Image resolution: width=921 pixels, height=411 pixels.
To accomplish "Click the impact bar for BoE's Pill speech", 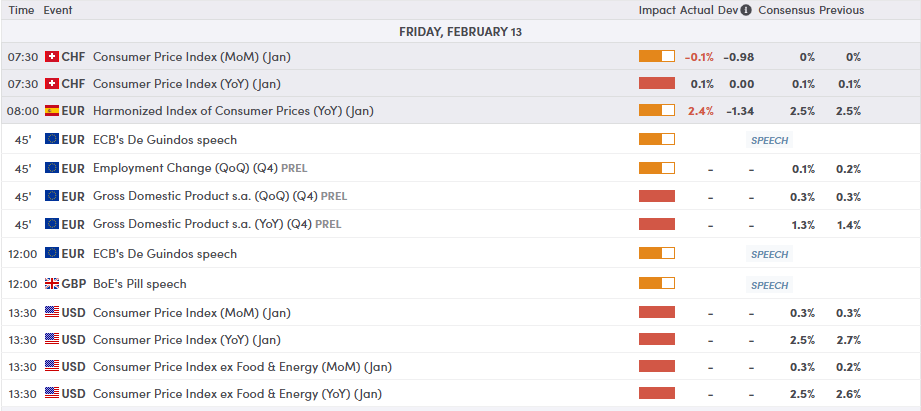I will [657, 284].
